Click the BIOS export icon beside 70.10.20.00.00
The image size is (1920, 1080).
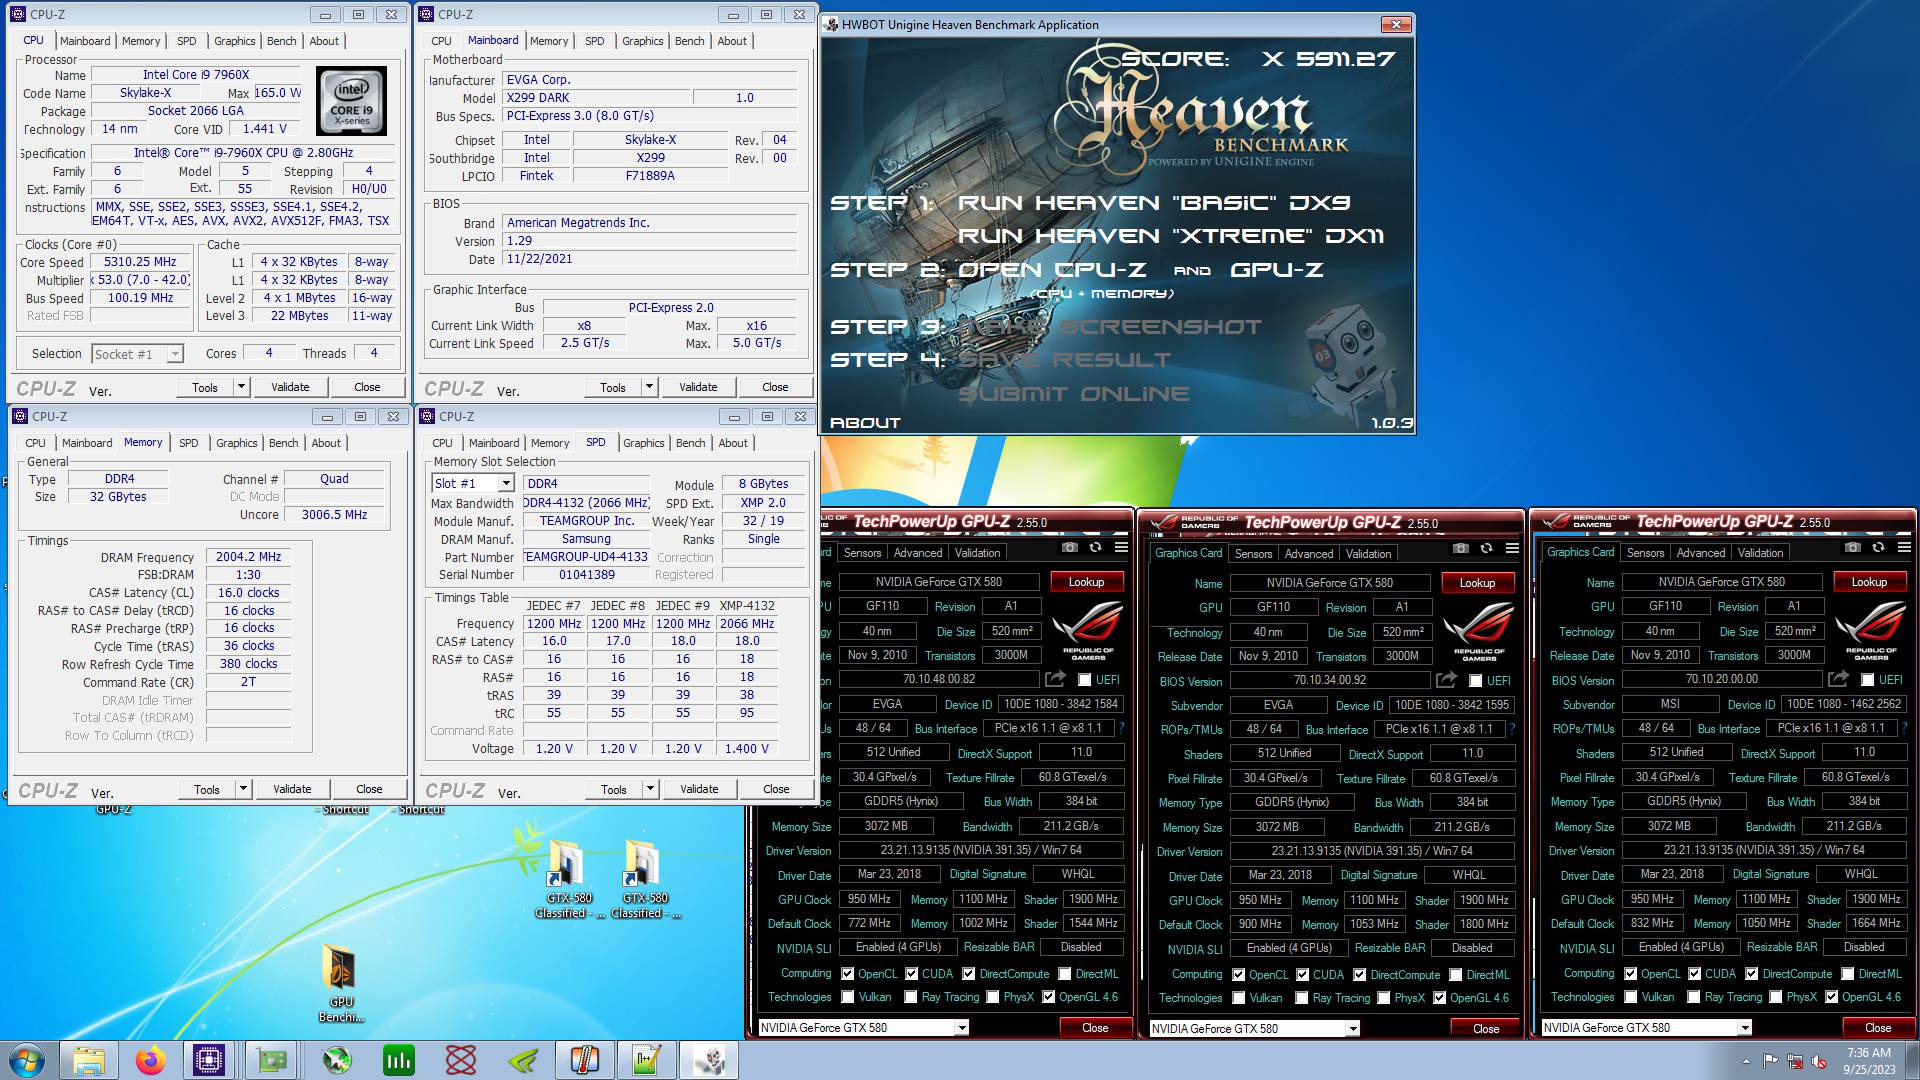1838,679
